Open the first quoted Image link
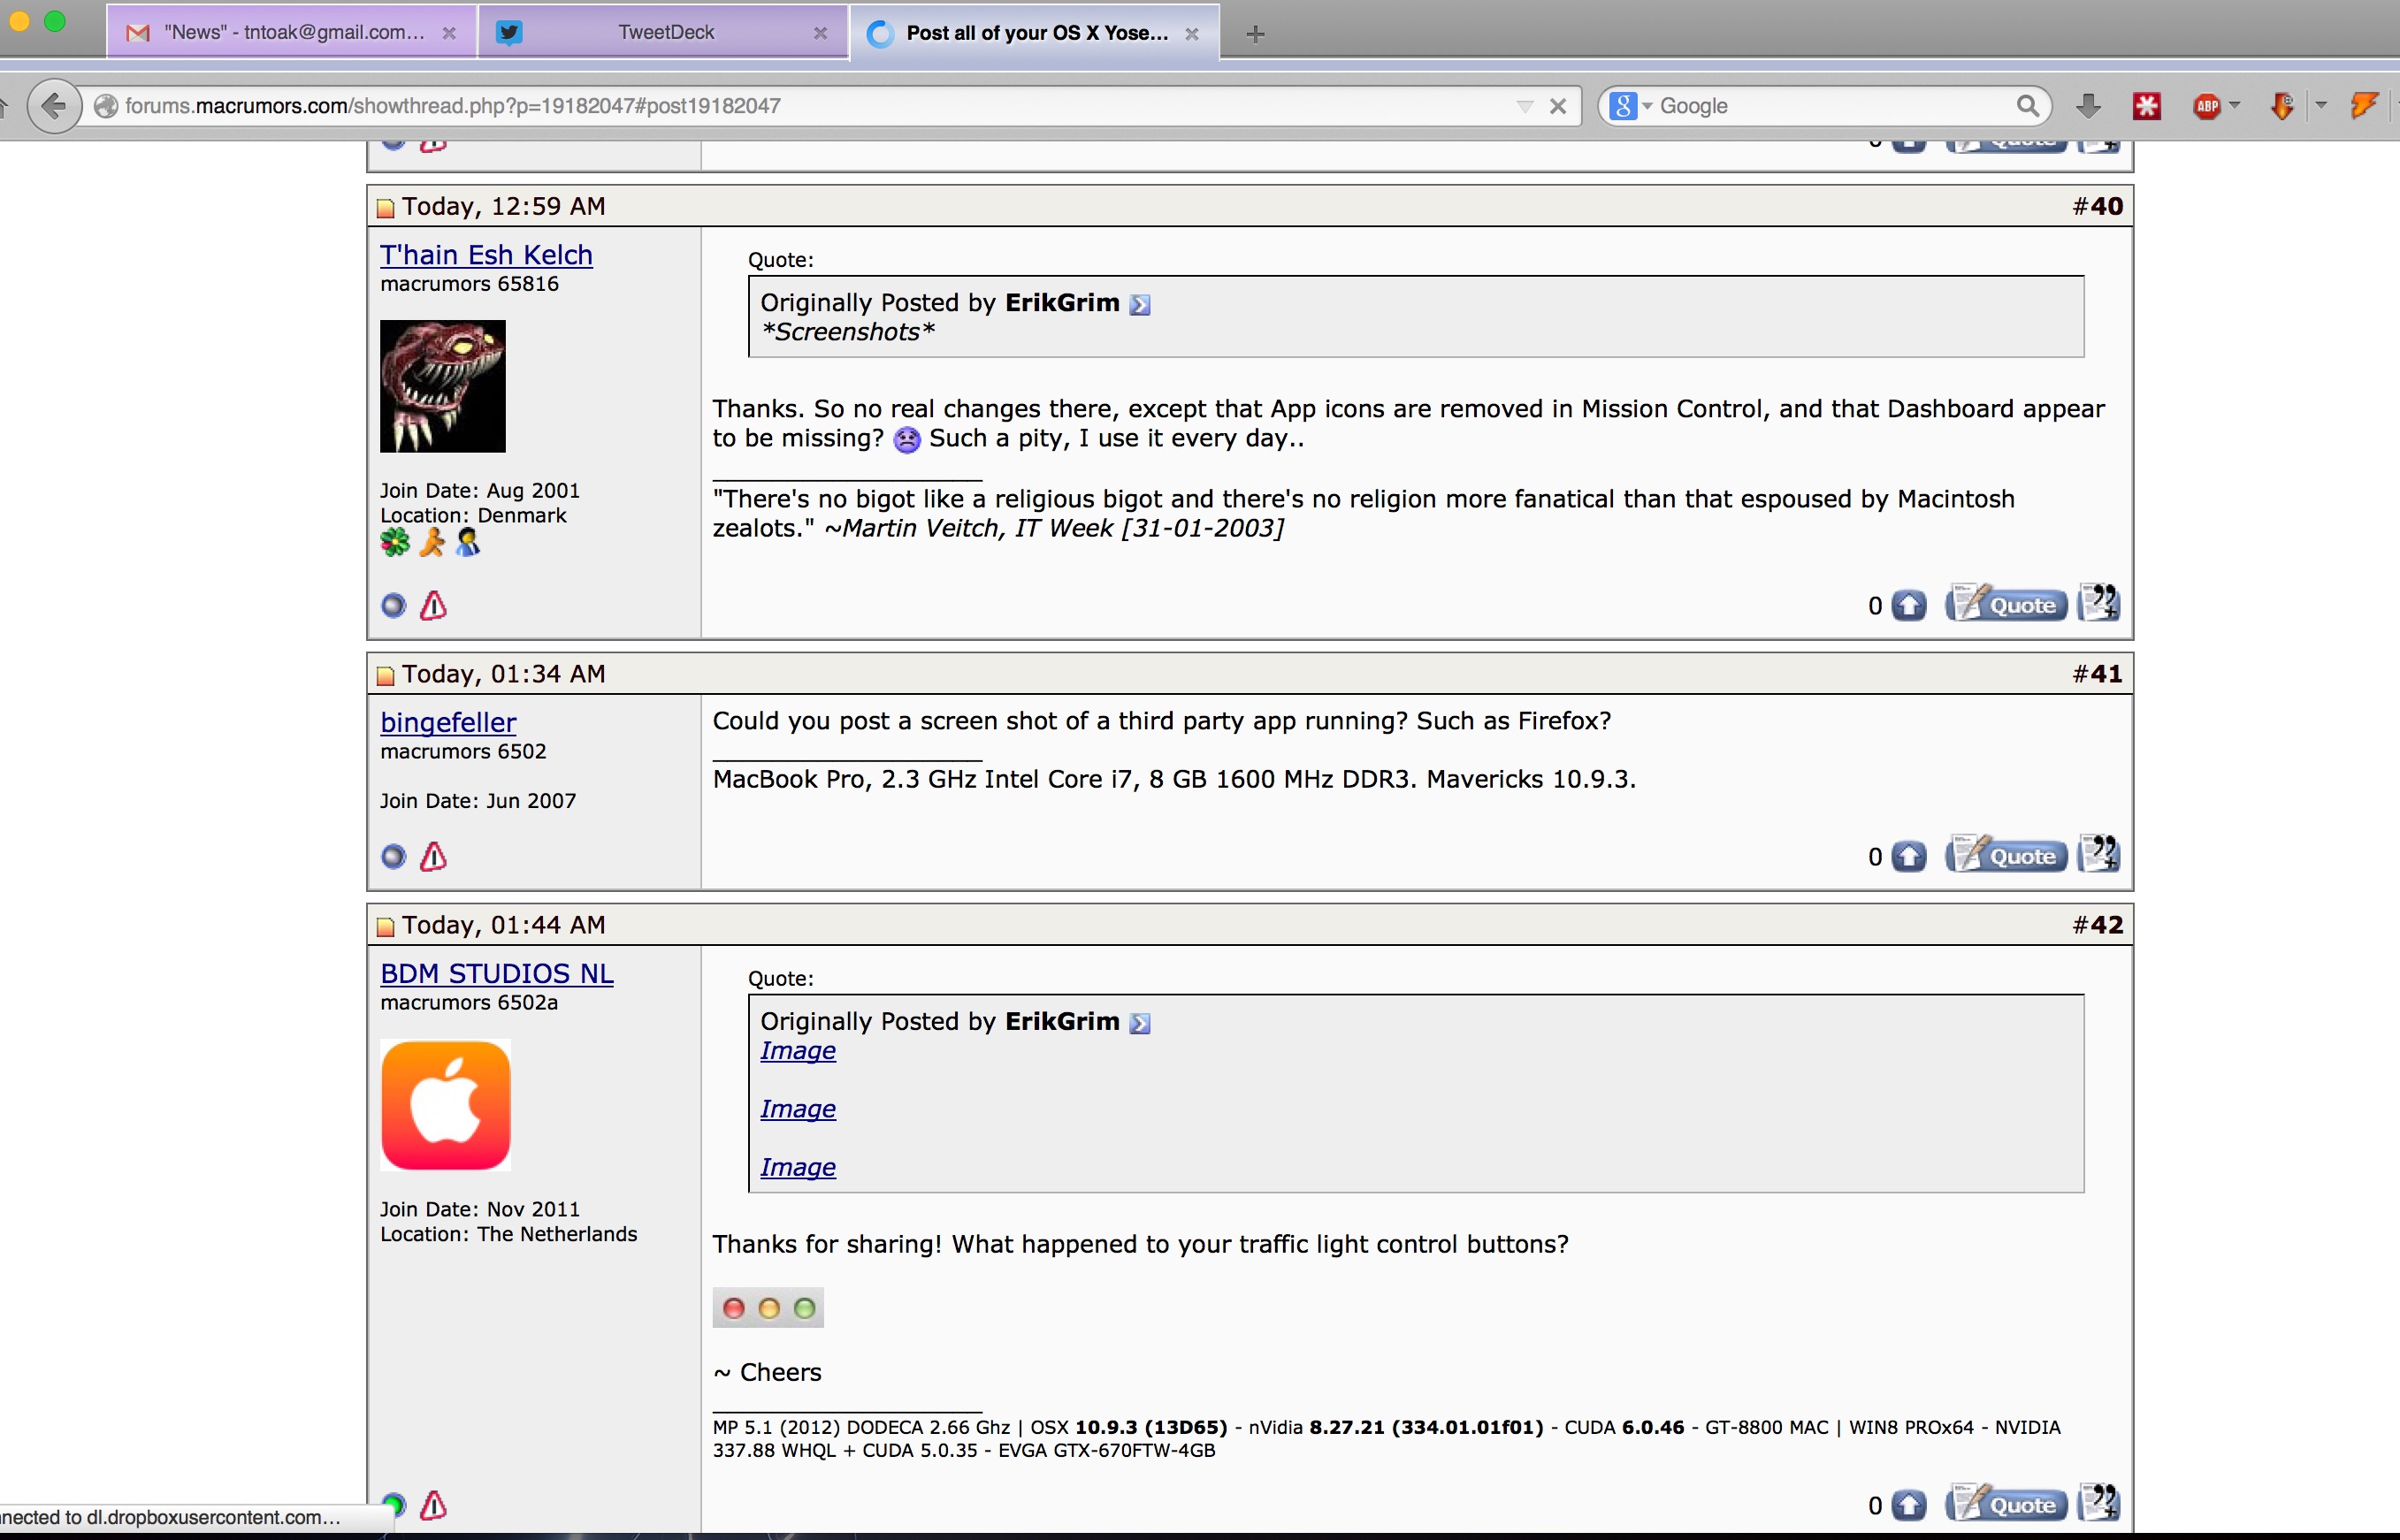Viewport: 2400px width, 1540px height. point(798,1051)
